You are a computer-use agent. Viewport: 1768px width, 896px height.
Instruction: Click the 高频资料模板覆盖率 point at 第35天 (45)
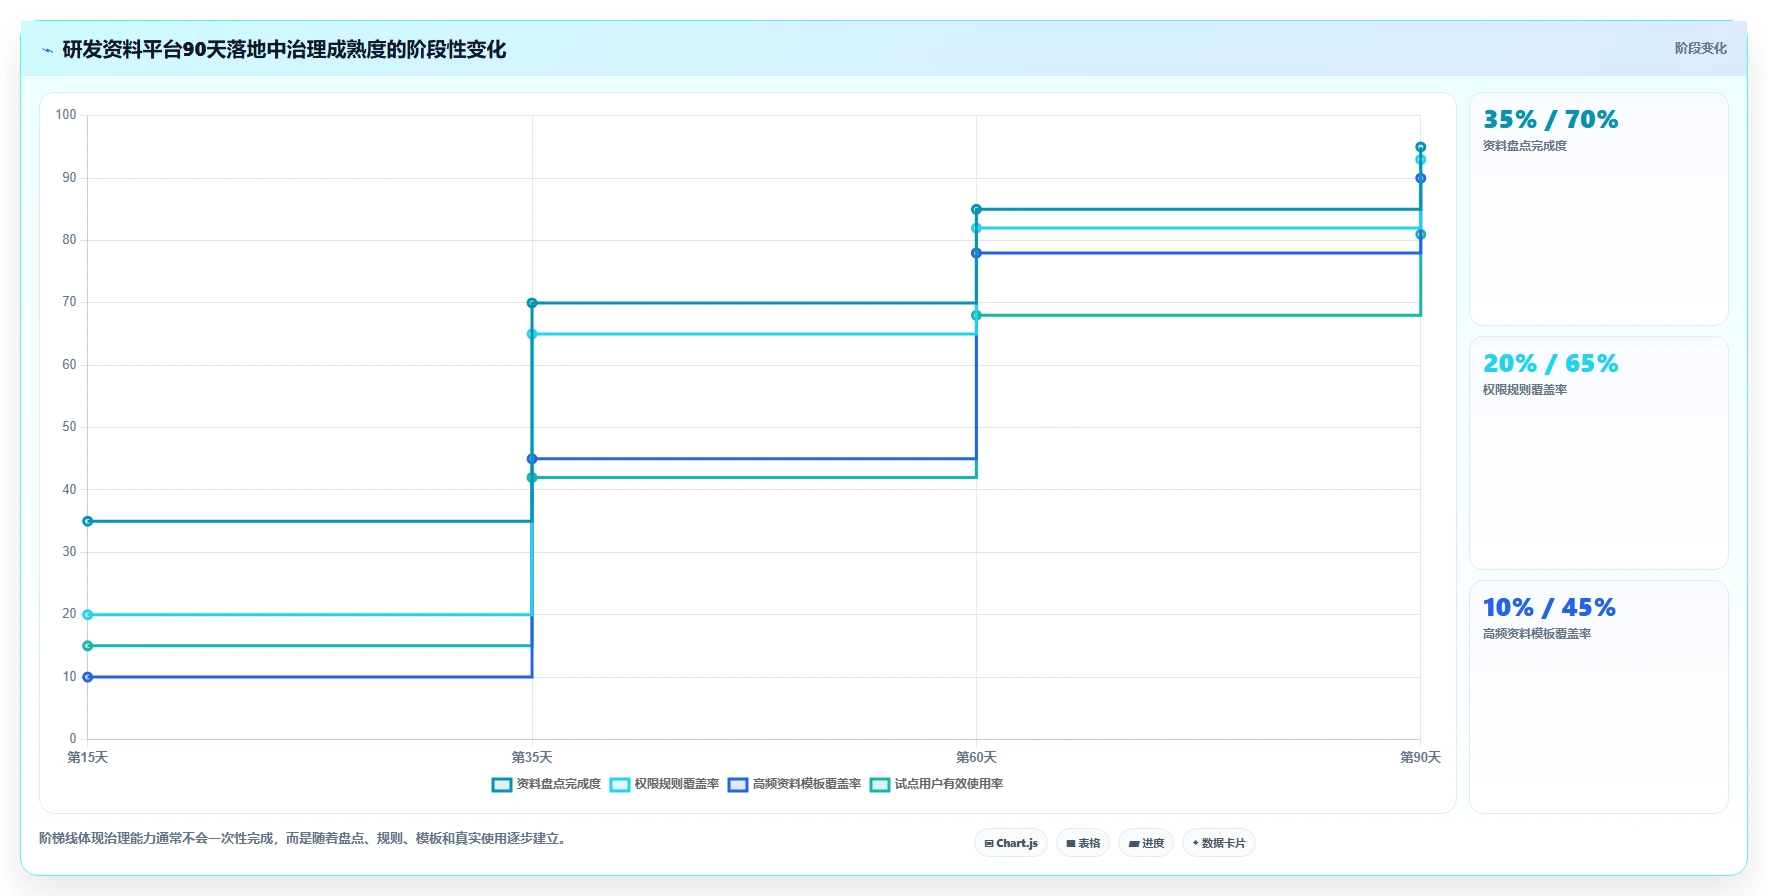click(x=532, y=459)
